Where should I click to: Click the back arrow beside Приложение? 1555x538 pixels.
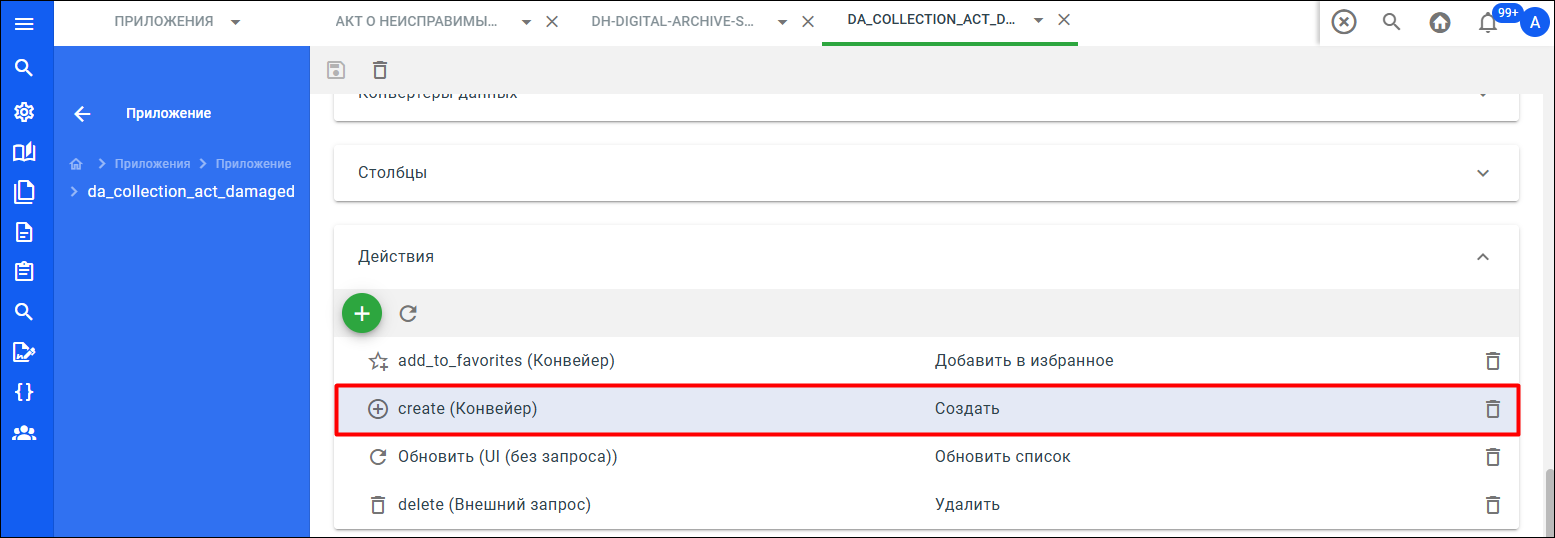click(x=83, y=114)
